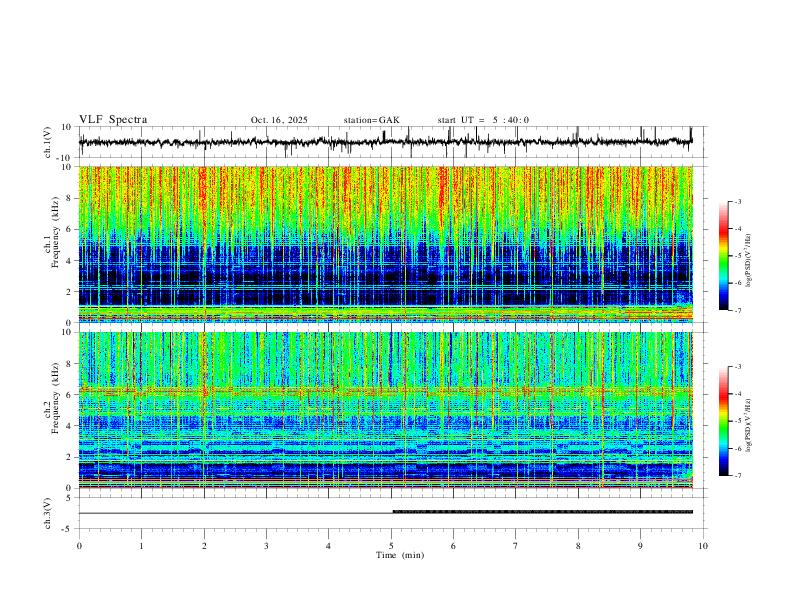The height and width of the screenshot is (612, 792).
Task: Click the "VLF Spectra" title text
Action: click(113, 120)
